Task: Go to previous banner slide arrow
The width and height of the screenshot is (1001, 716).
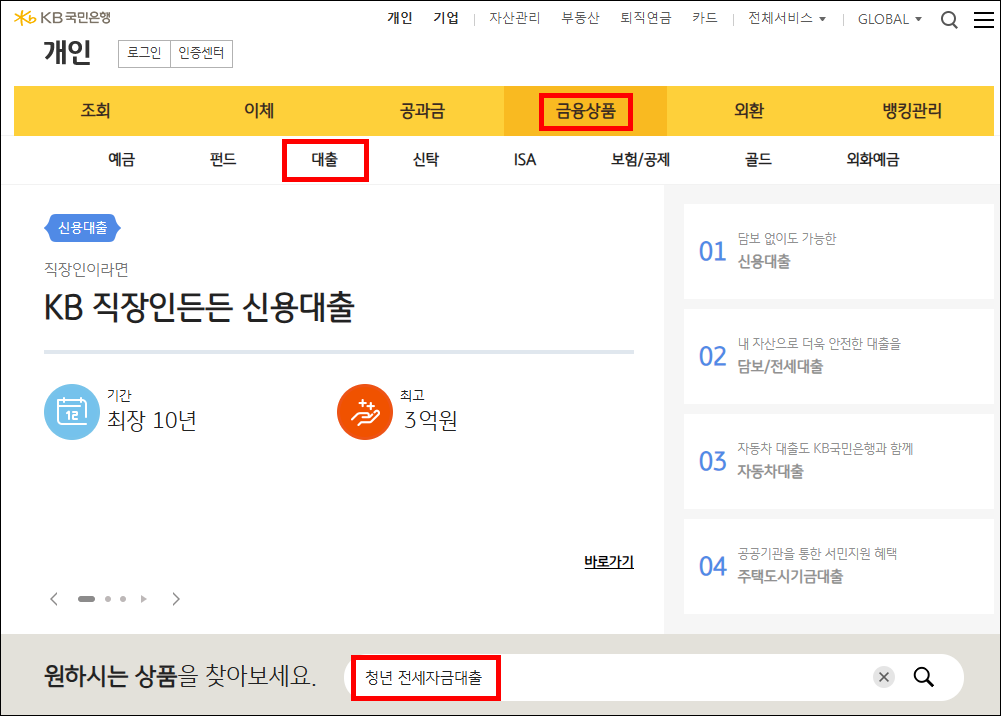Action: (x=54, y=599)
